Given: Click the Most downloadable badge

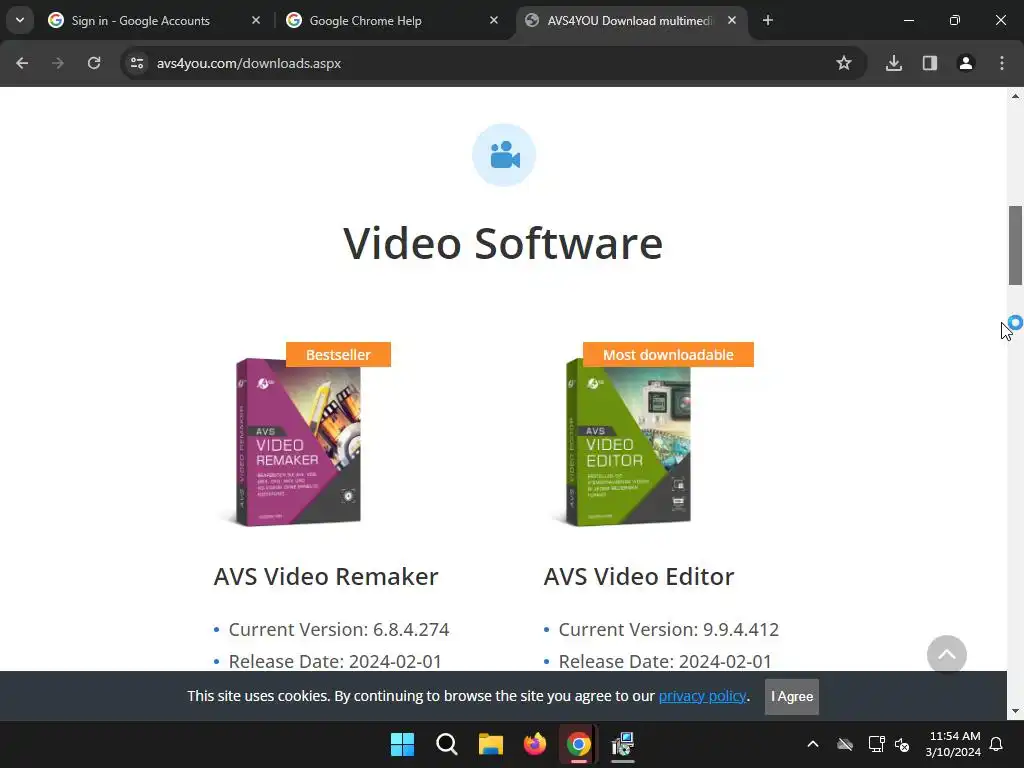Looking at the screenshot, I should tap(668, 355).
